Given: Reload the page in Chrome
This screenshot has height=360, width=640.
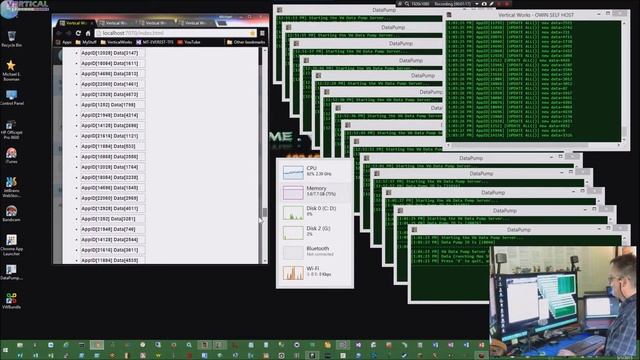Looking at the screenshot, I should coord(78,33).
